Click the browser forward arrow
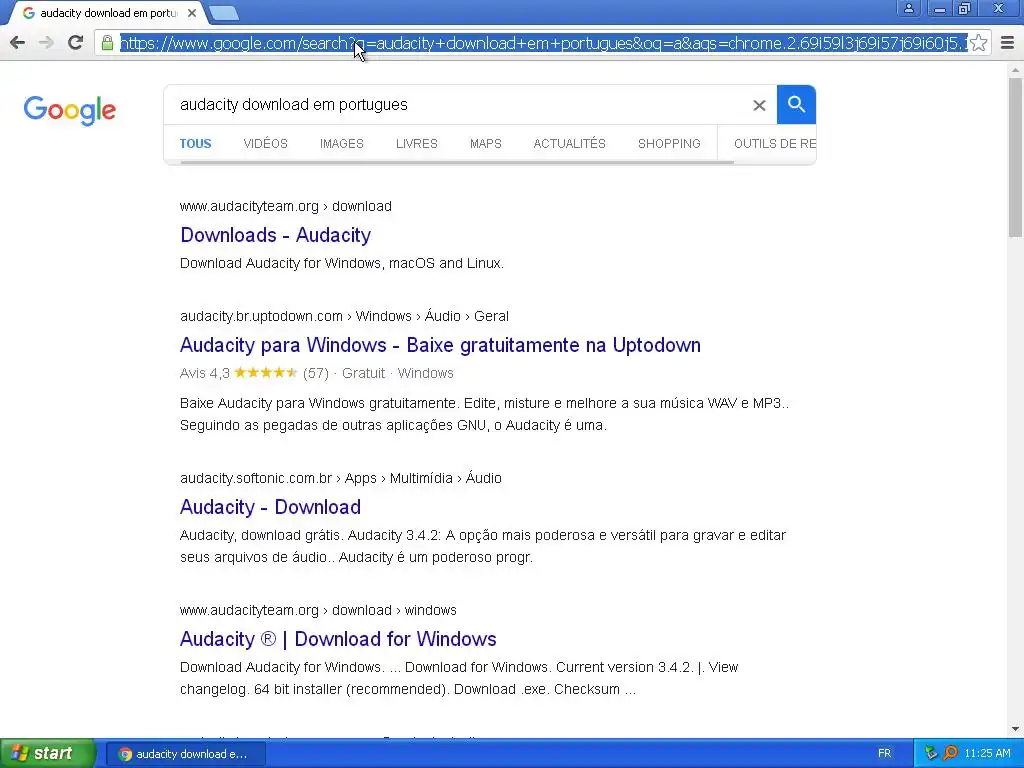This screenshot has height=768, width=1024. point(46,42)
